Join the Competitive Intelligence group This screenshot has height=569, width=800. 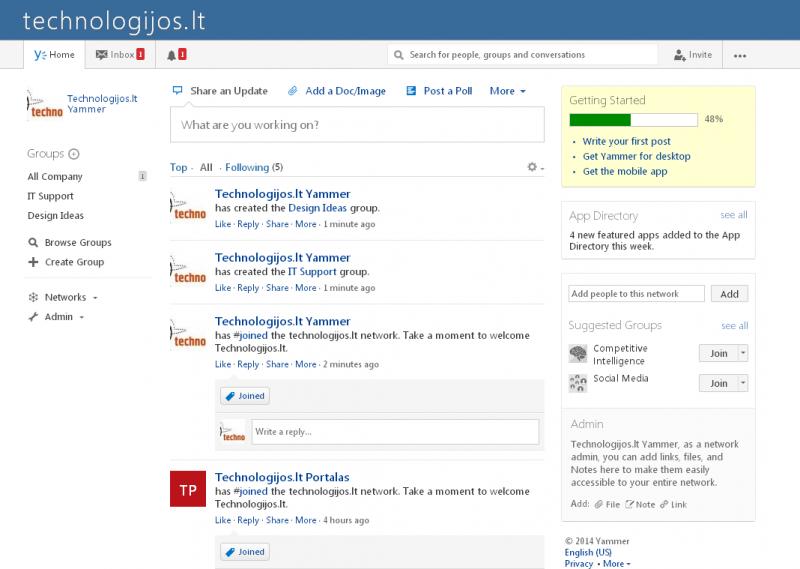(x=719, y=353)
